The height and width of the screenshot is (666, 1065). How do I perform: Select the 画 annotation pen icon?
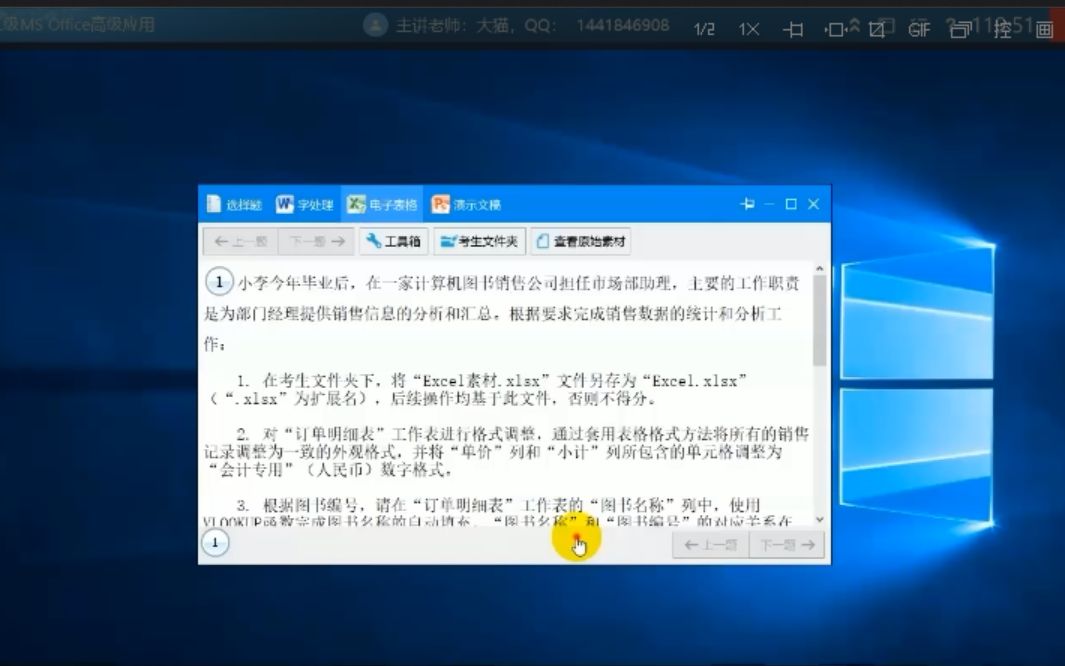1046,28
